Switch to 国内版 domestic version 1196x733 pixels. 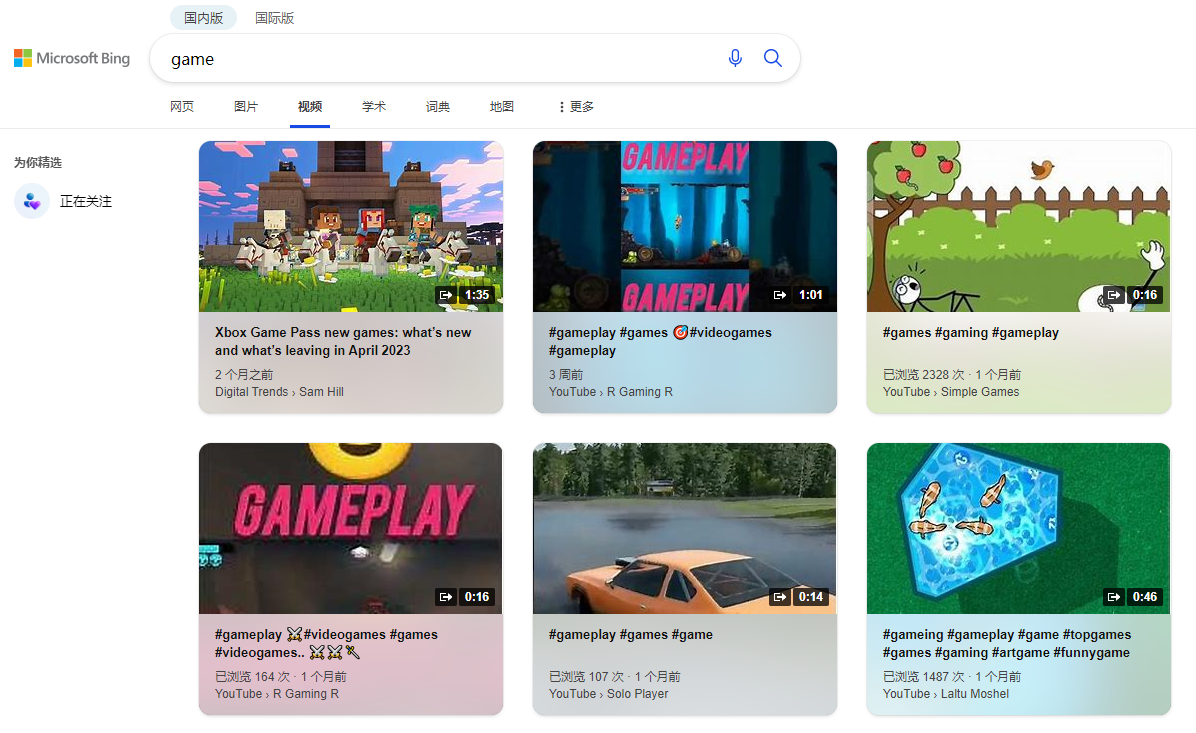pos(203,18)
